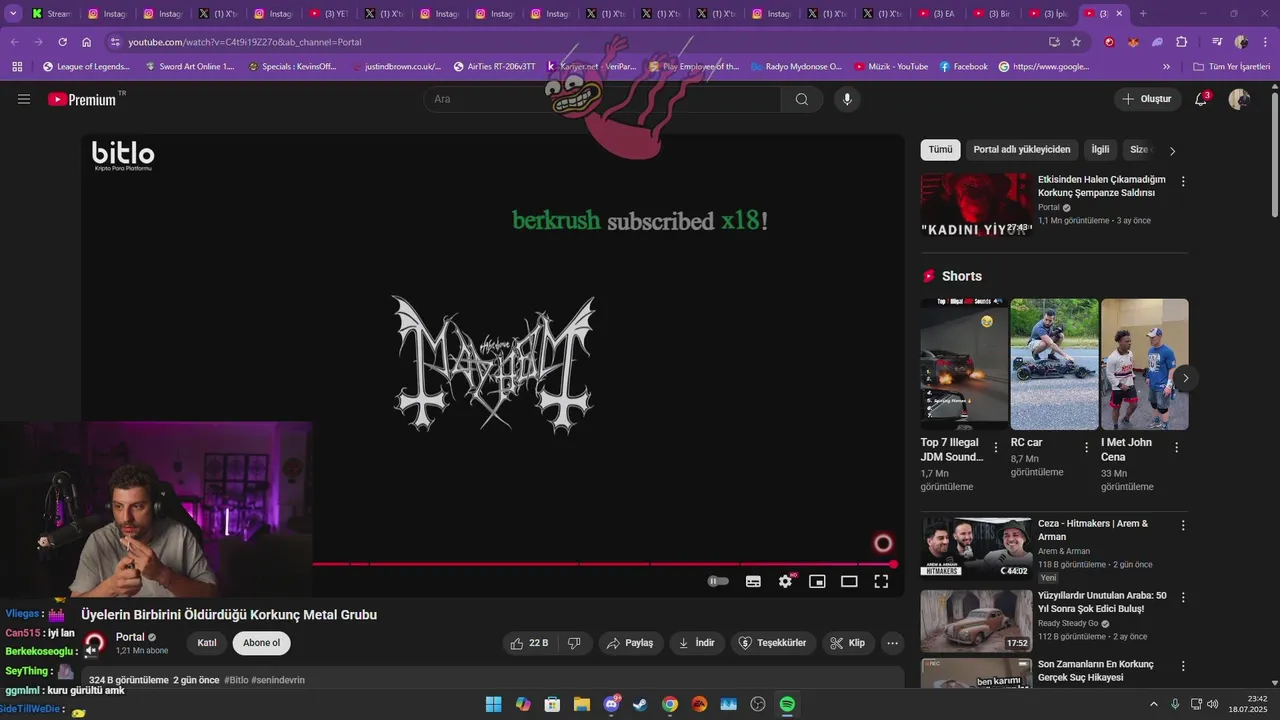
Task: Open Microsoft Store from taskbar
Action: (x=552, y=704)
